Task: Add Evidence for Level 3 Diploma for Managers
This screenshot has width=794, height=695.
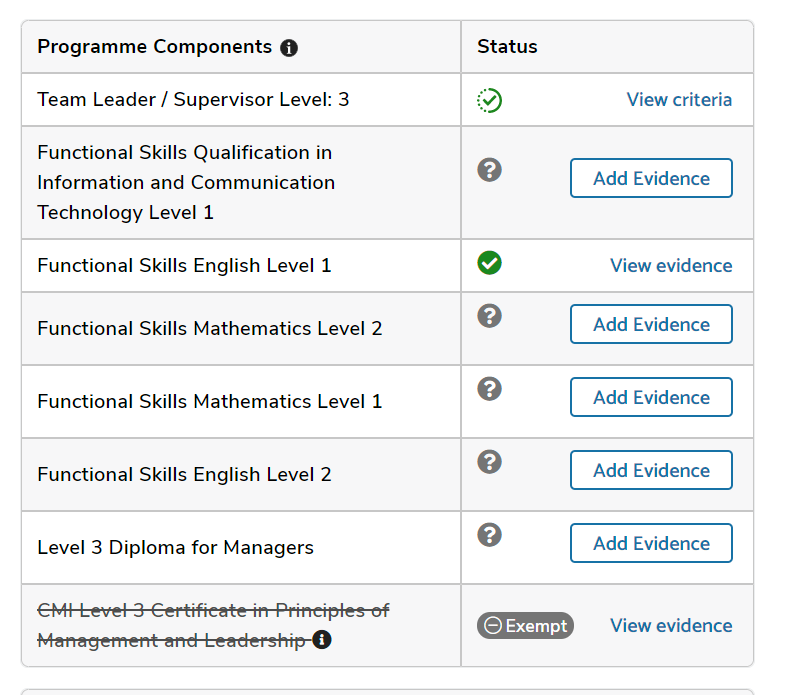Action: [x=651, y=544]
